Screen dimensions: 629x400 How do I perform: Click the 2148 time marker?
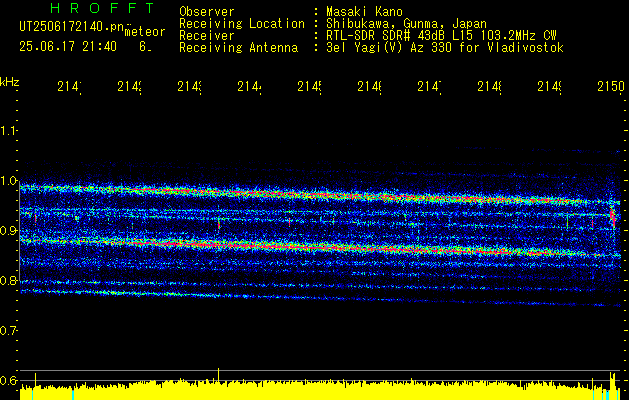tap(489, 87)
